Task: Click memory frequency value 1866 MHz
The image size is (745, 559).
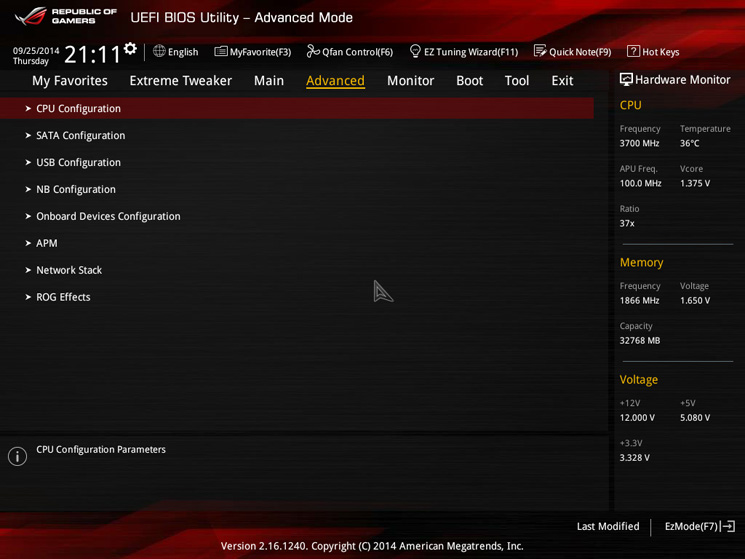Action: click(639, 301)
